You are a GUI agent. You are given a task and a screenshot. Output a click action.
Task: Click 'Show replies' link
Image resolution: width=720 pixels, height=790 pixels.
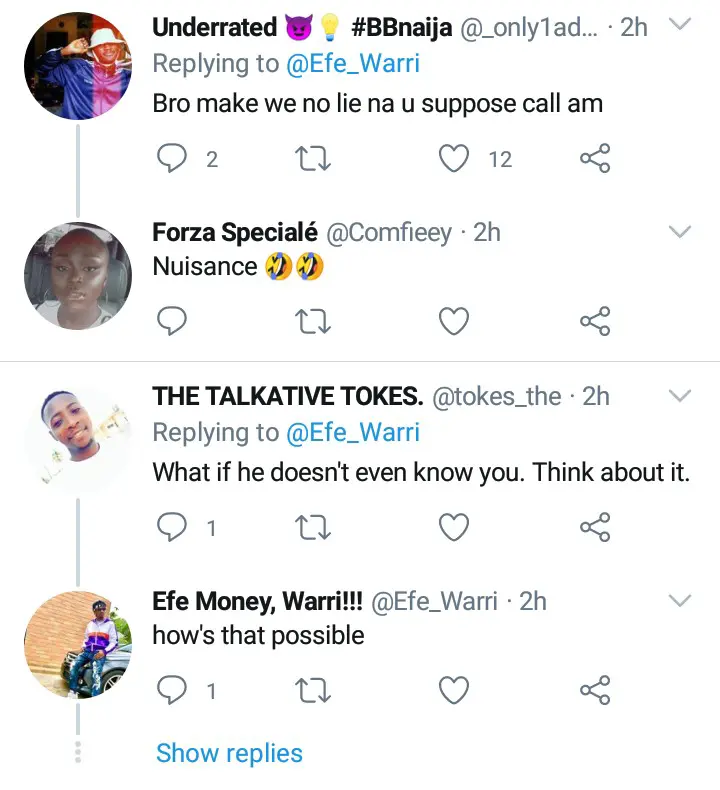point(229,753)
